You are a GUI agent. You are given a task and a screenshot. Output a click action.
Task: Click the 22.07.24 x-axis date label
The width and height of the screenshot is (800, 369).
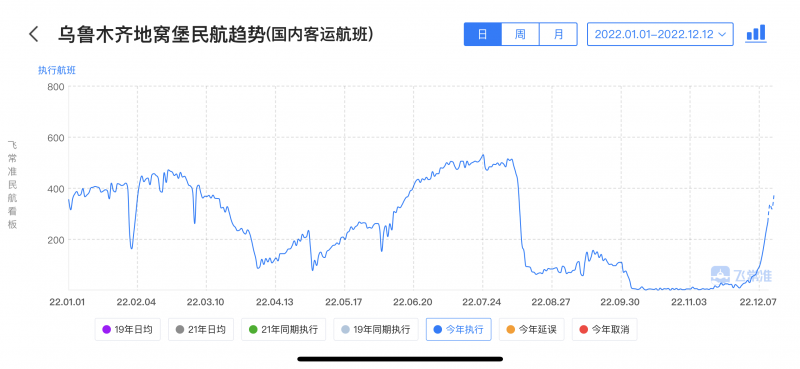pos(483,302)
